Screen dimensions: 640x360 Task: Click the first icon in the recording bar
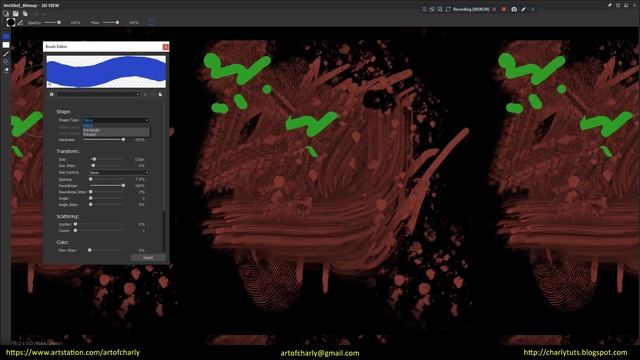[424, 9]
